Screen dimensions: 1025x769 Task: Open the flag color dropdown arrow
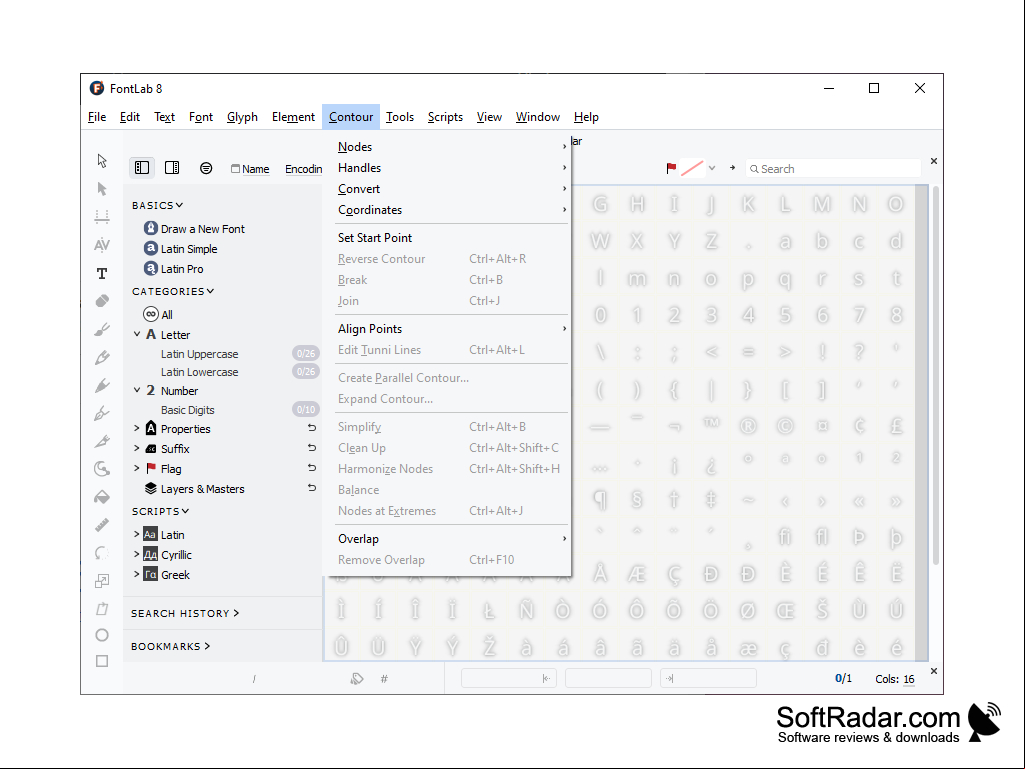[712, 169]
